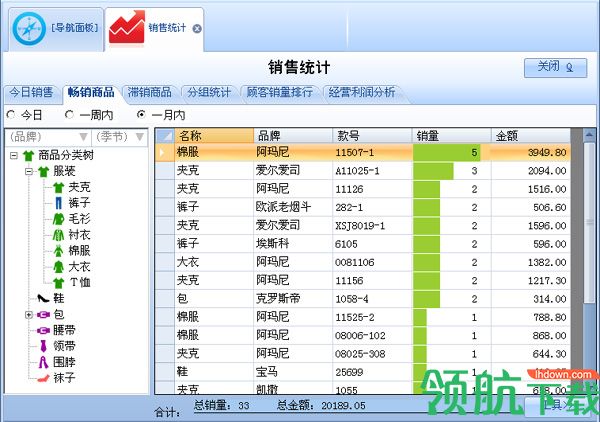This screenshot has height=422, width=600.
Task: Sort by the 金额 column header
Action: pos(531,136)
